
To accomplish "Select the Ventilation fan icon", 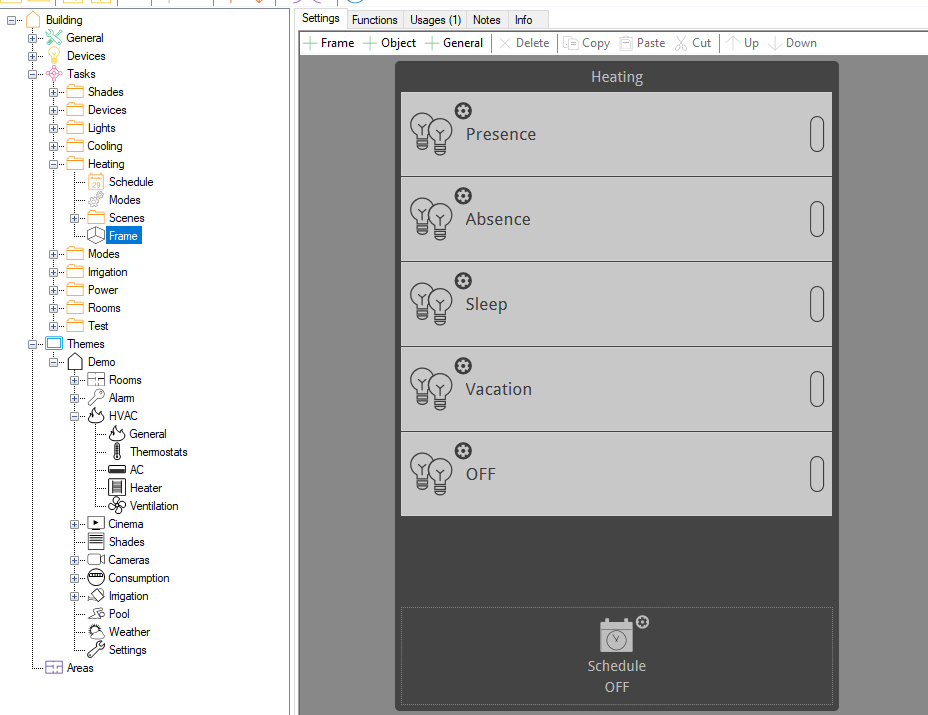I will coord(117,506).
